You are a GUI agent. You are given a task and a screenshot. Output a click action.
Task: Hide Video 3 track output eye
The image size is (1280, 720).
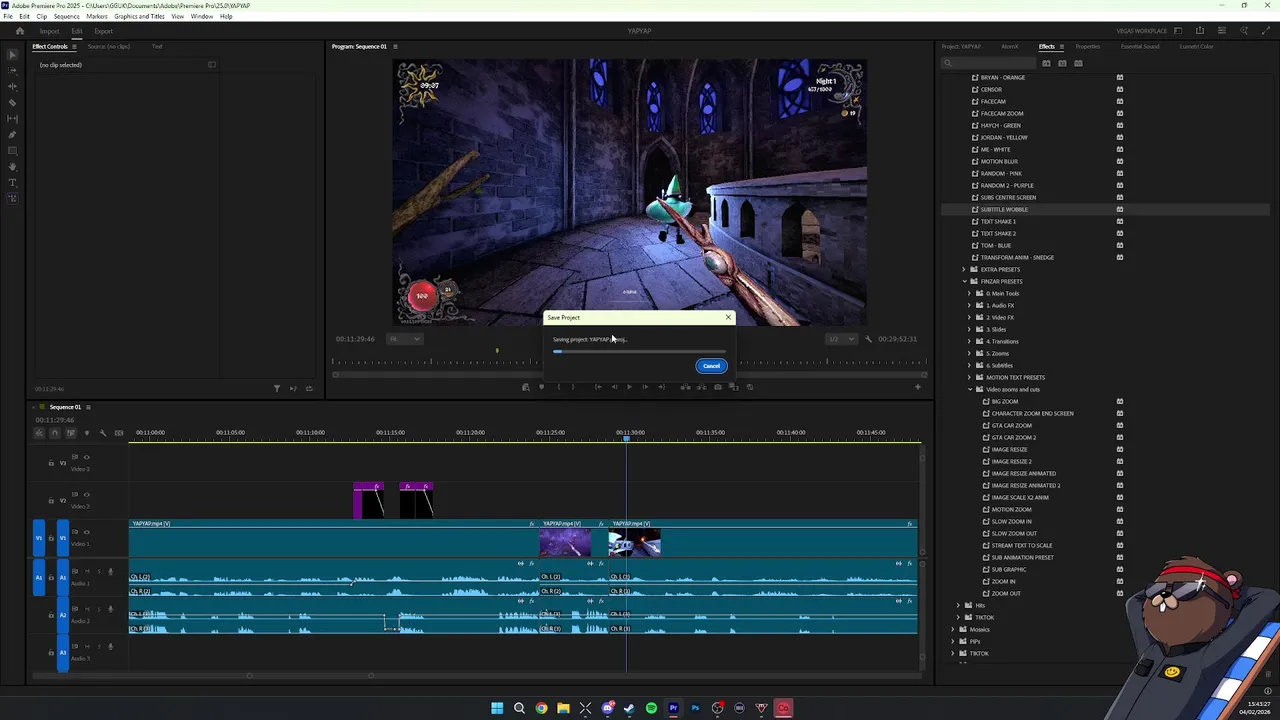pos(86,457)
